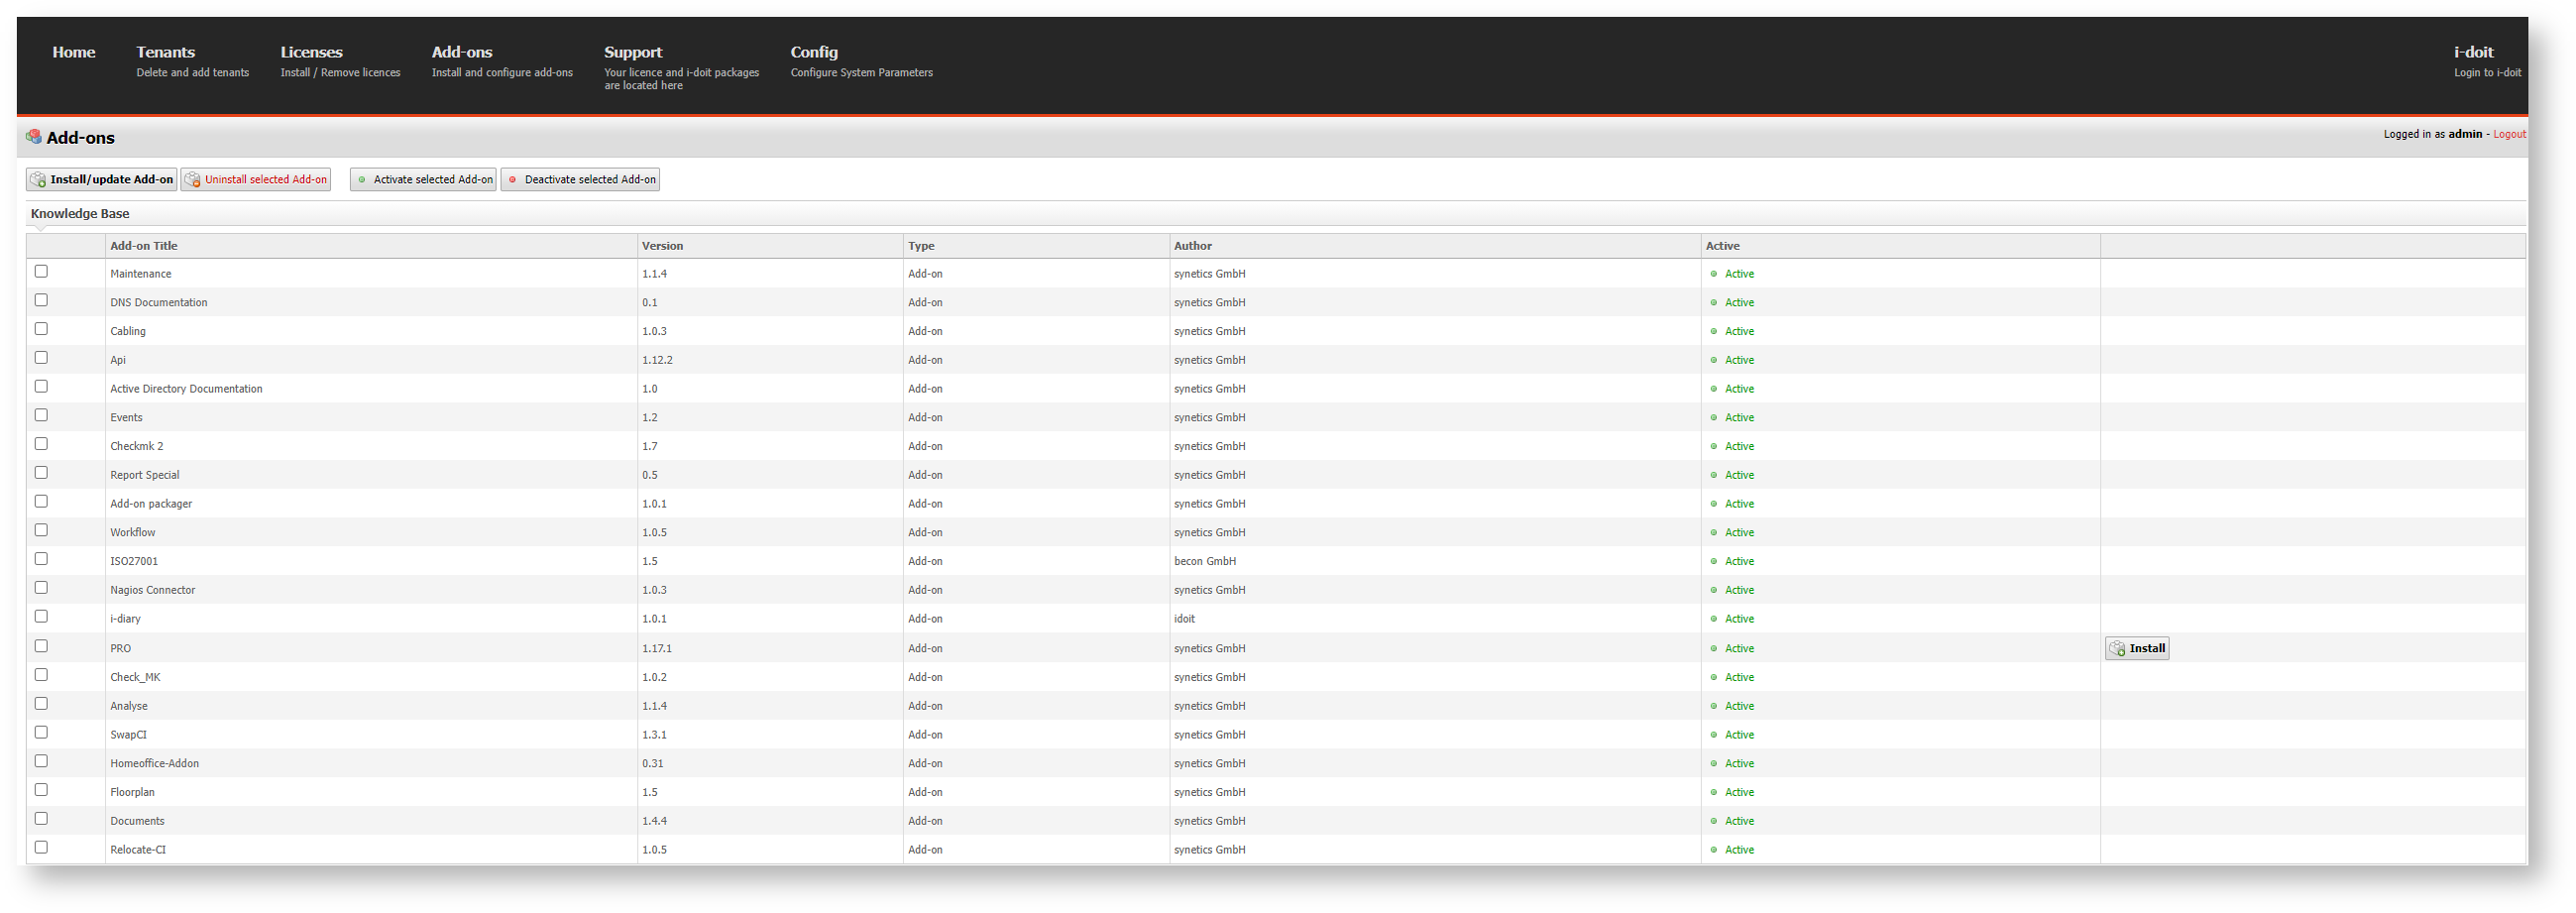
Task: Click the 'SwapCI' add-on title
Action: (x=128, y=735)
